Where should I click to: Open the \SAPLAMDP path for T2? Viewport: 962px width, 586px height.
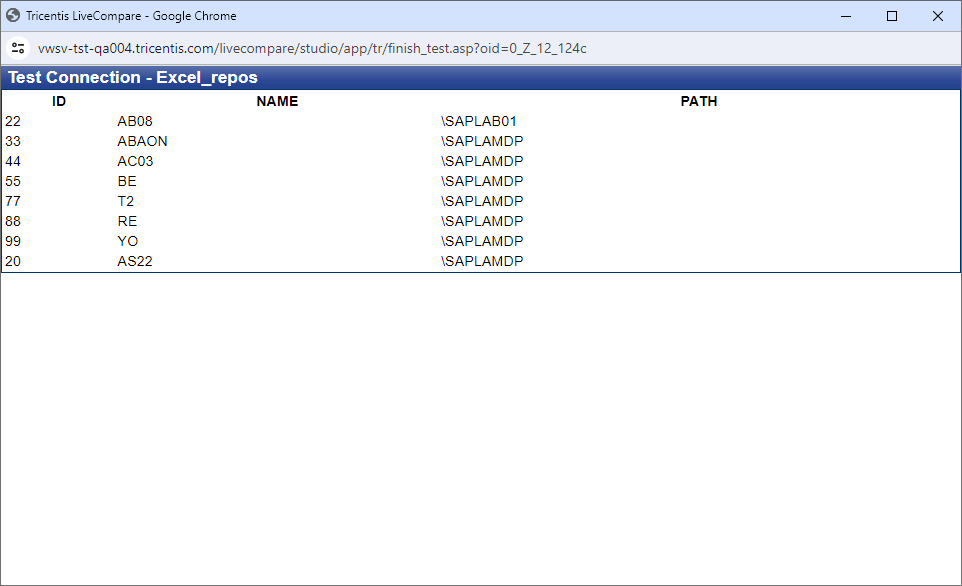point(481,201)
